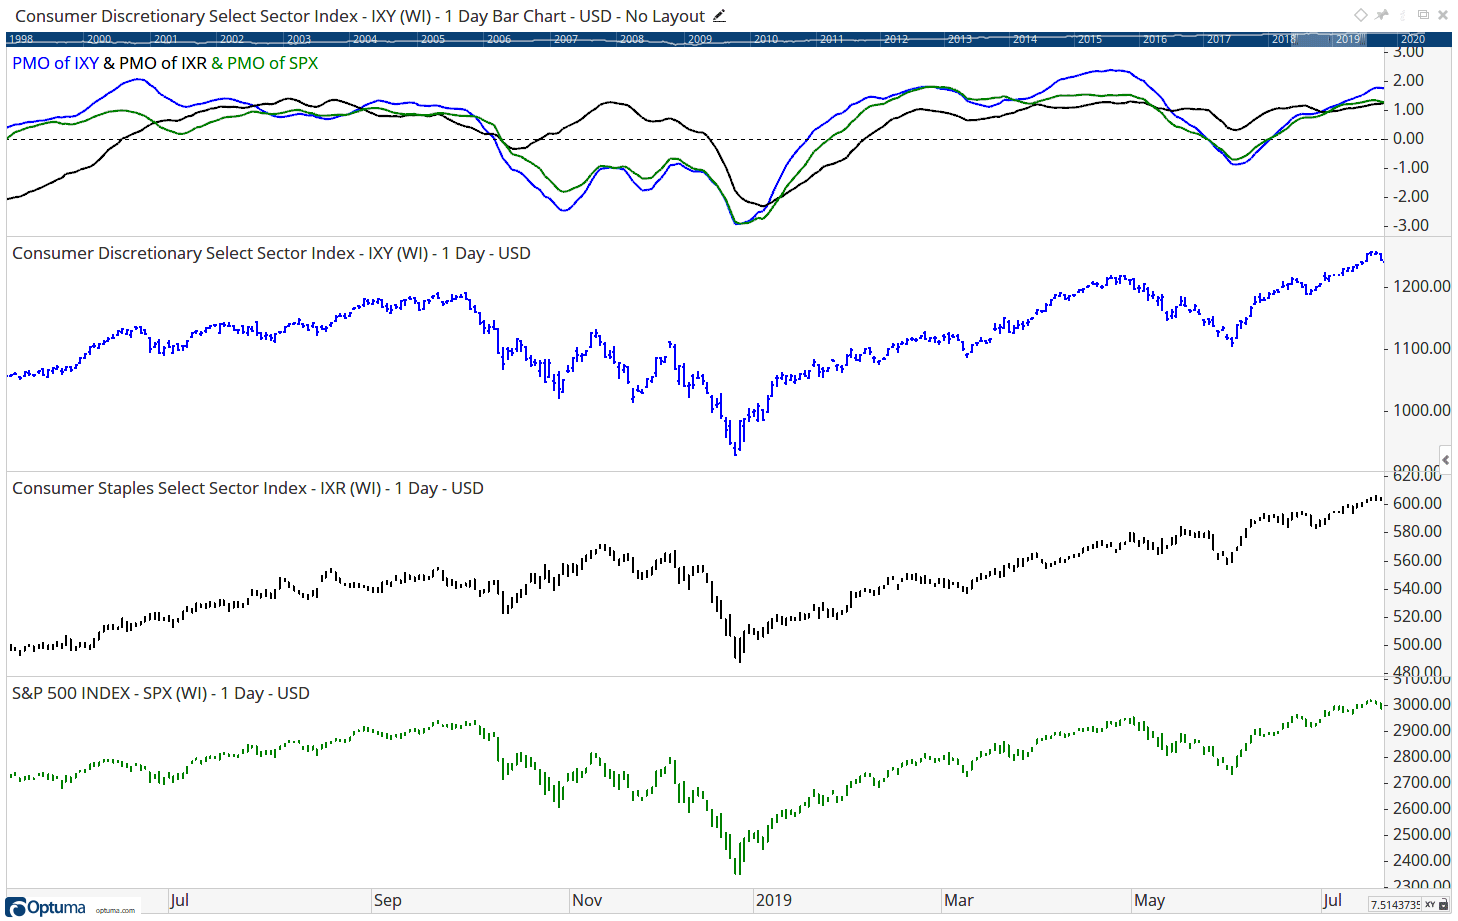Jump to 2013 on the timeline overview
This screenshot has height=921, width=1458.
[960, 39]
